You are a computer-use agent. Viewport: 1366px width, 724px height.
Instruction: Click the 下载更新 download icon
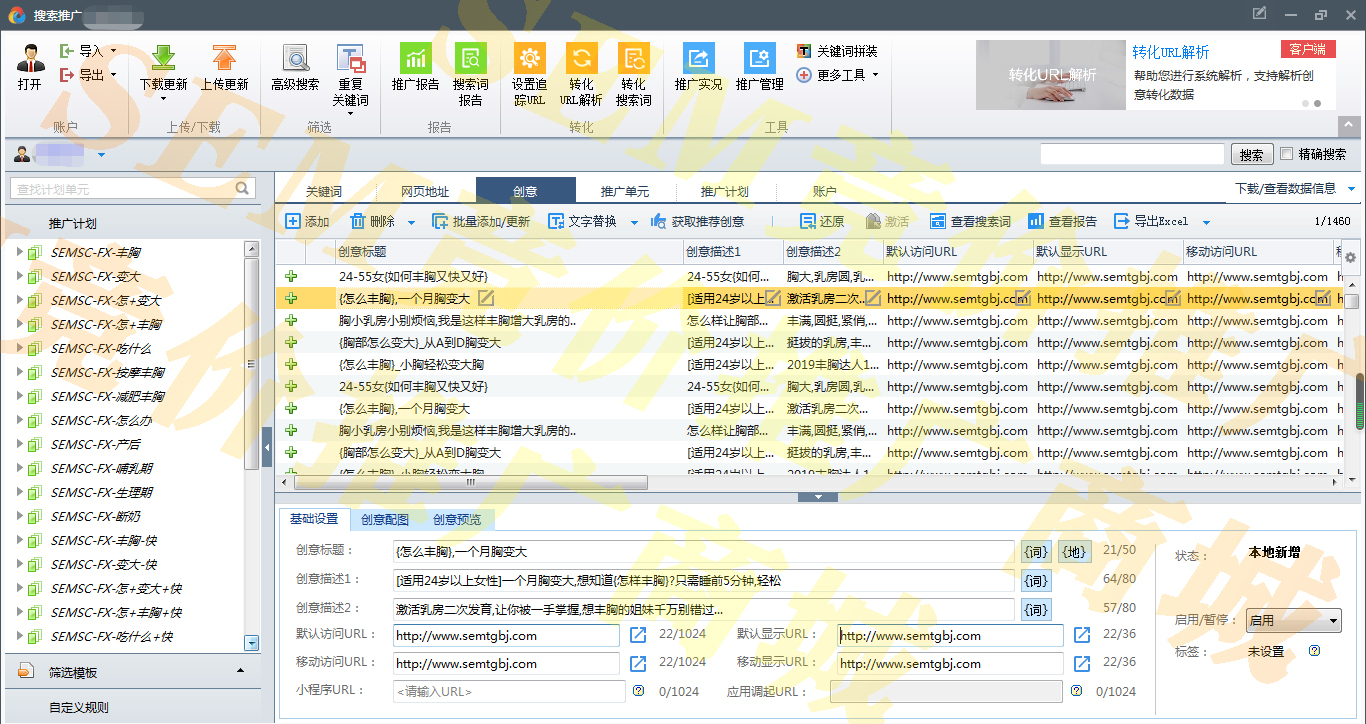pos(163,59)
